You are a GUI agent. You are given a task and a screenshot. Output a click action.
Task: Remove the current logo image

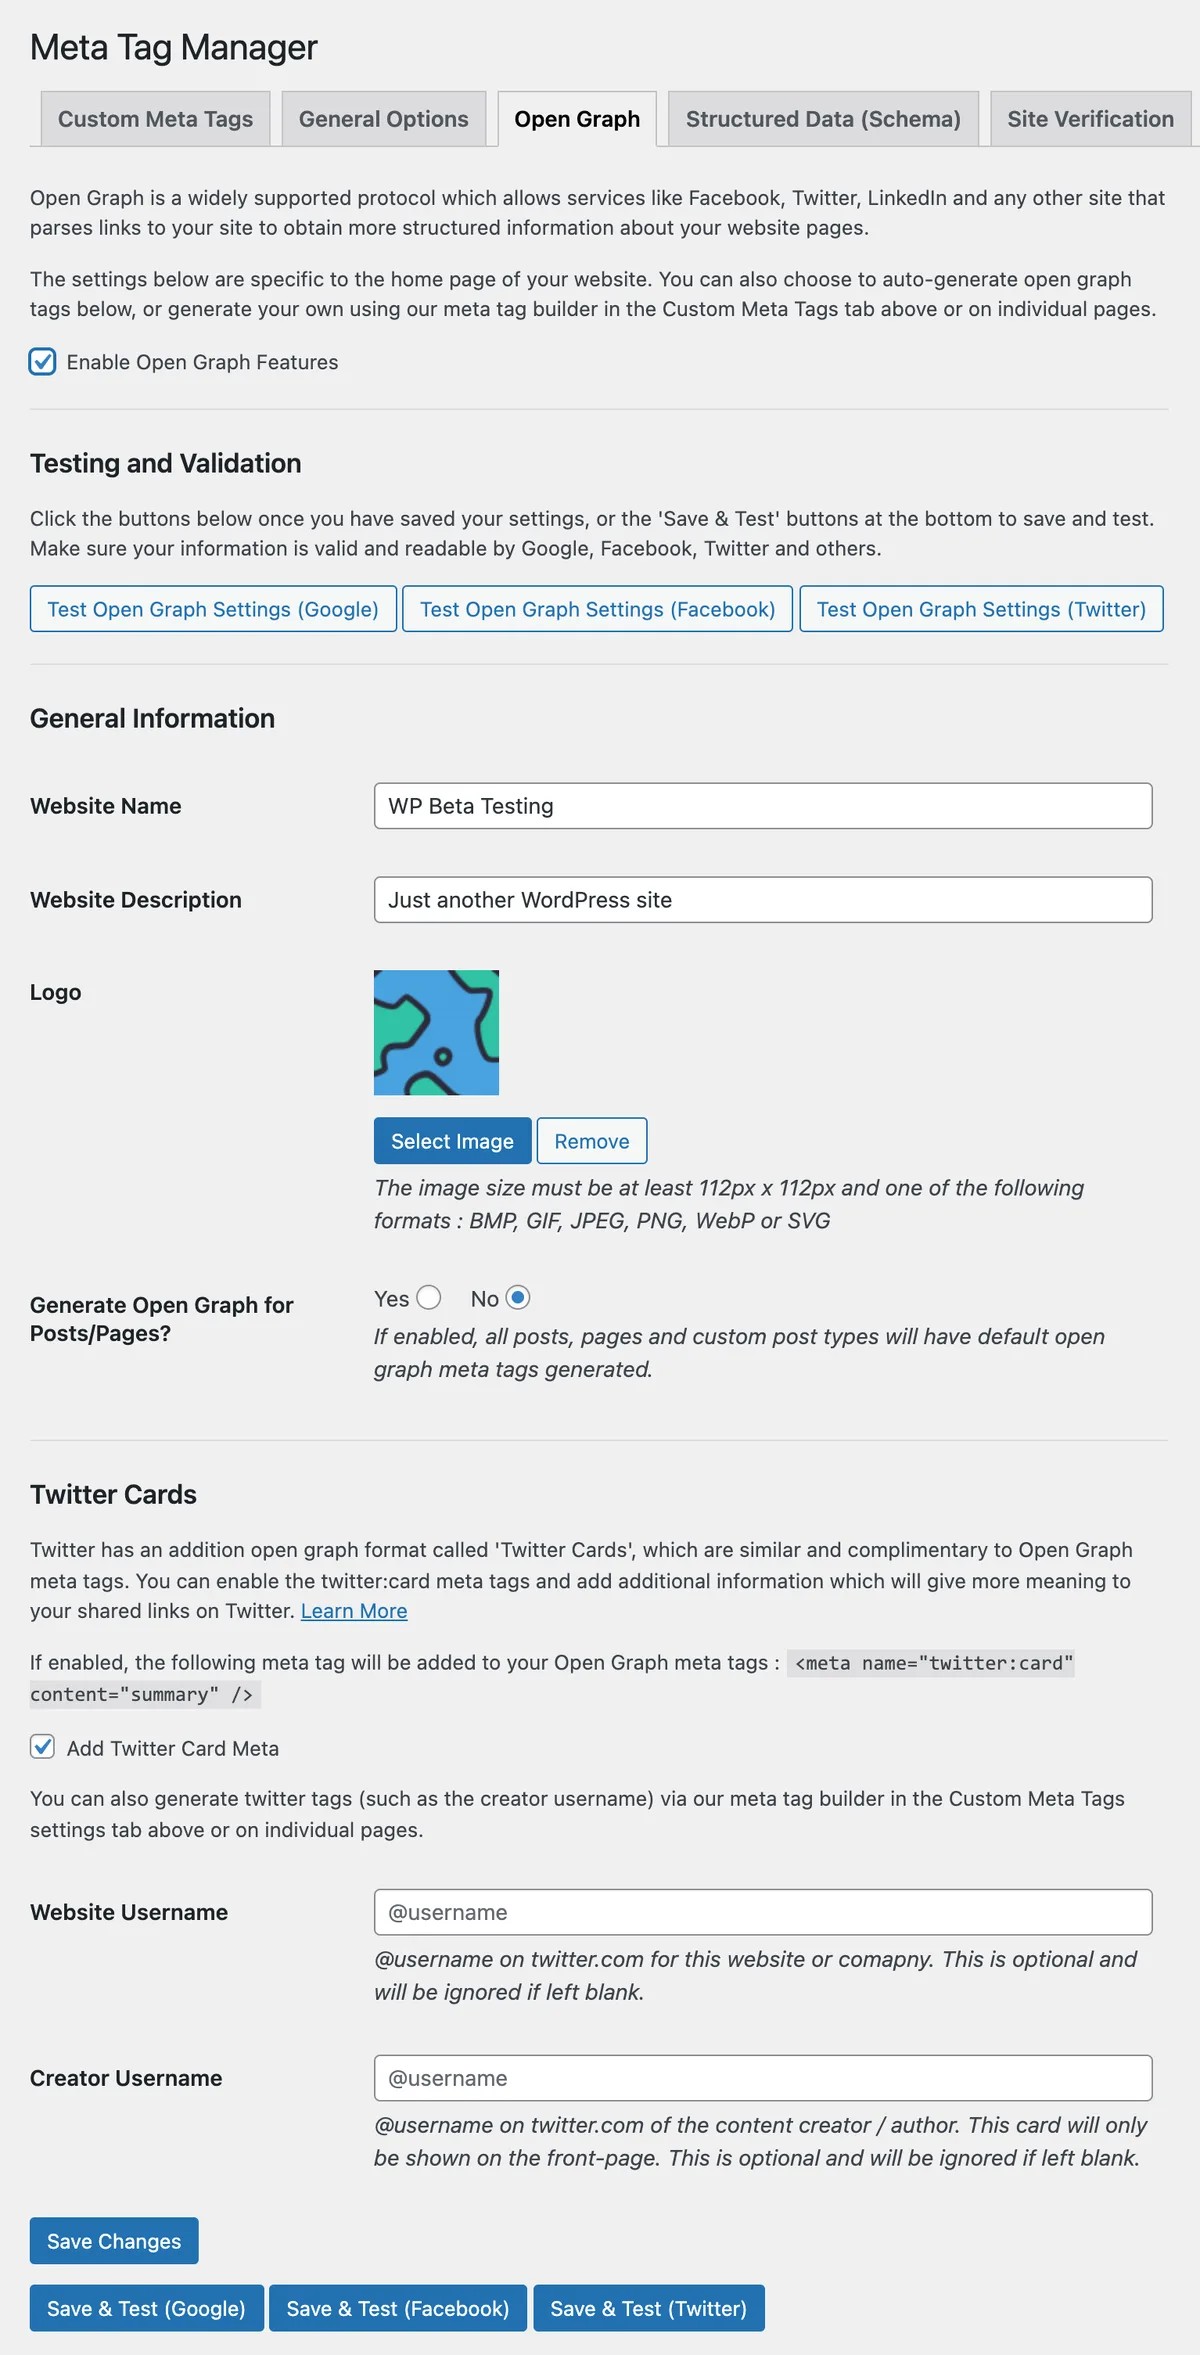(592, 1141)
